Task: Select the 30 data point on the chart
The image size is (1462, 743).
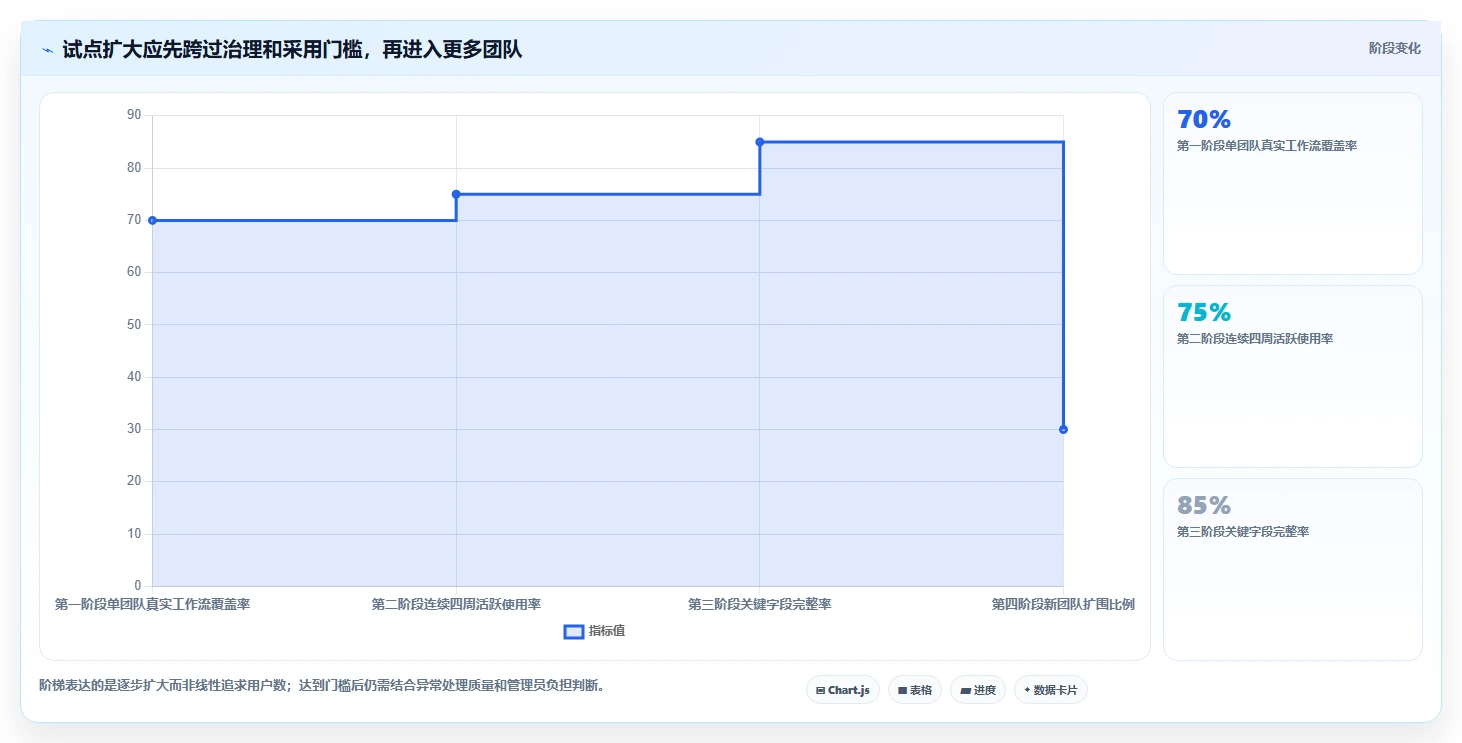Action: coord(1063,429)
